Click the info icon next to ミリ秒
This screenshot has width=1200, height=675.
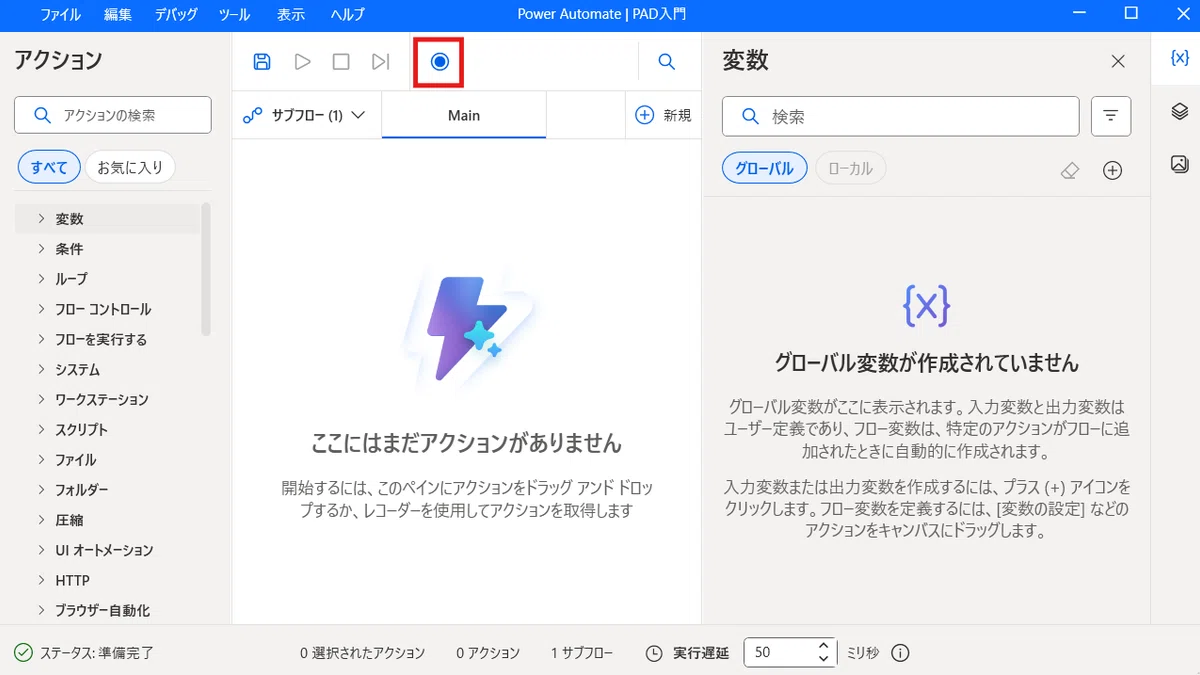click(x=900, y=653)
